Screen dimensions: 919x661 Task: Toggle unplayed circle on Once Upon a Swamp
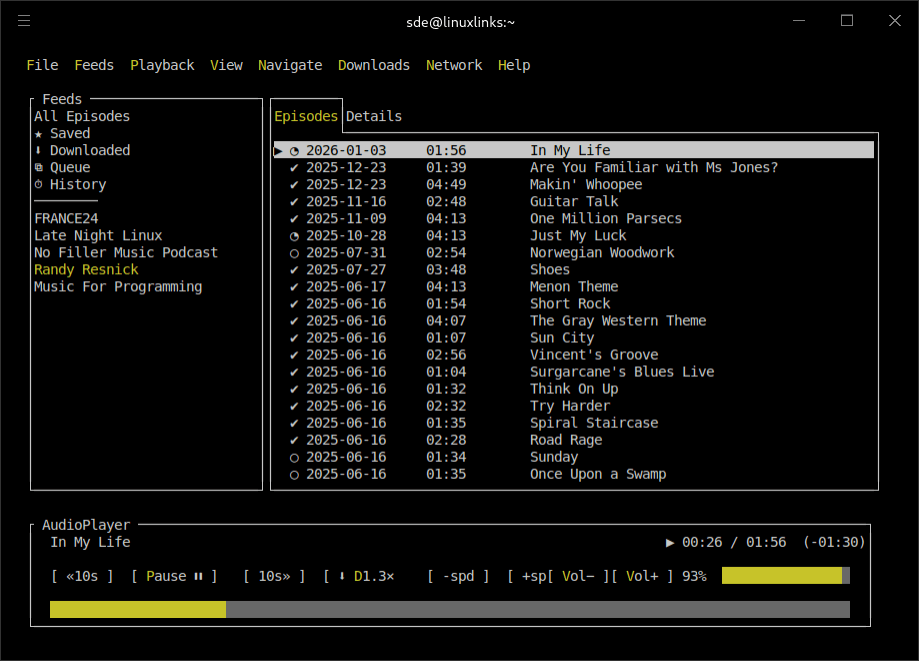click(294, 474)
